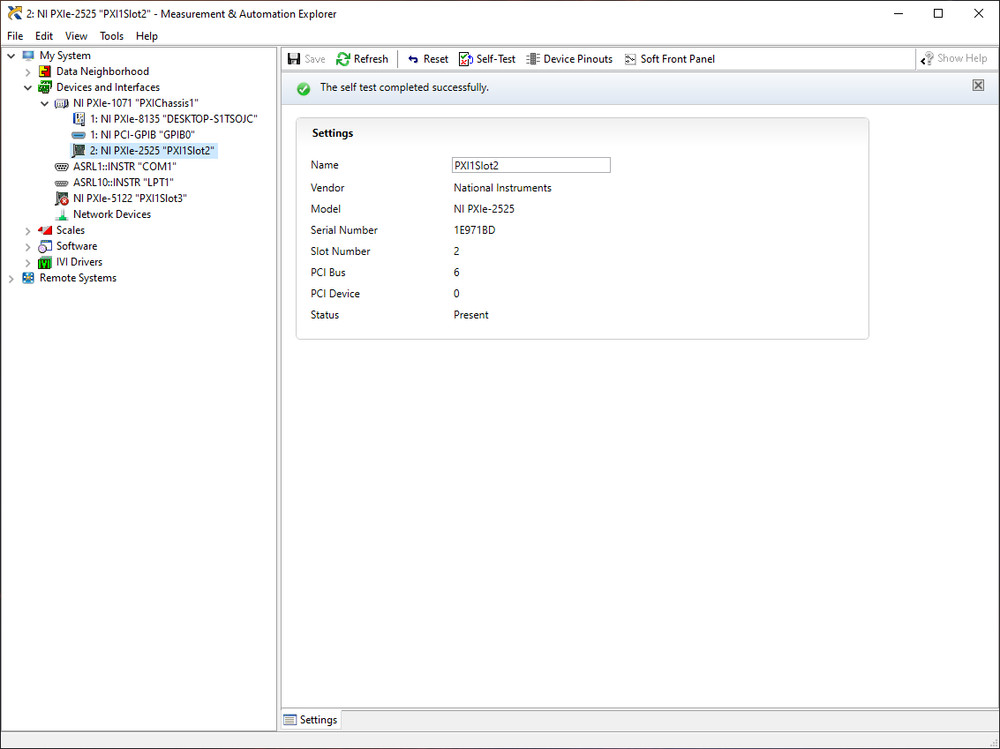Click the IVI Drivers icon
1000x749 pixels.
click(45, 262)
